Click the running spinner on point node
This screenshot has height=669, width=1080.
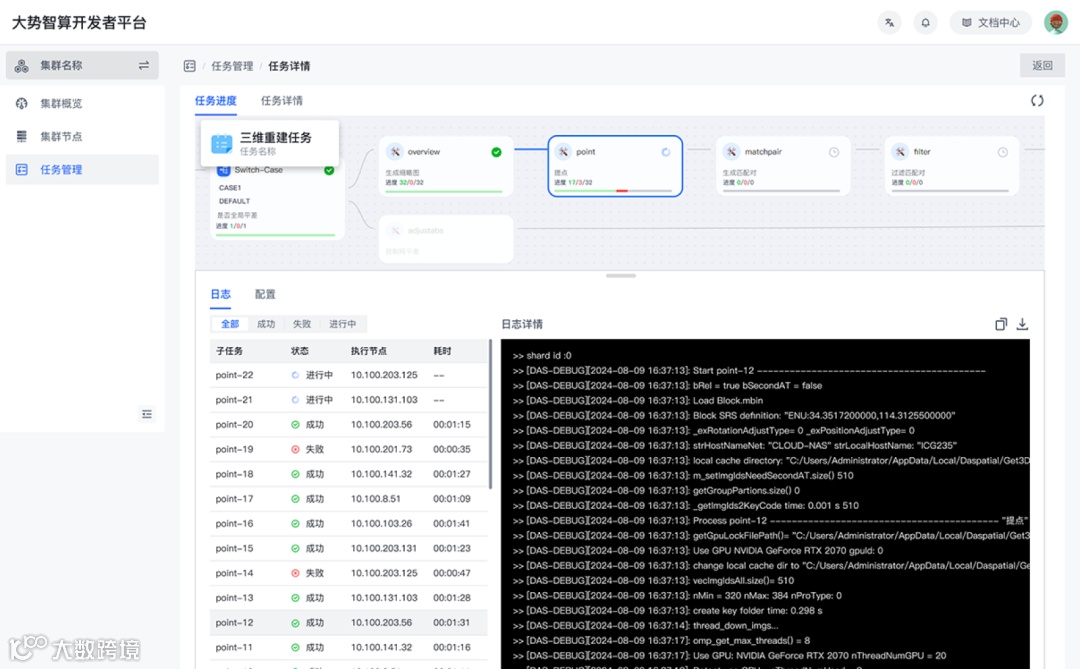point(665,152)
